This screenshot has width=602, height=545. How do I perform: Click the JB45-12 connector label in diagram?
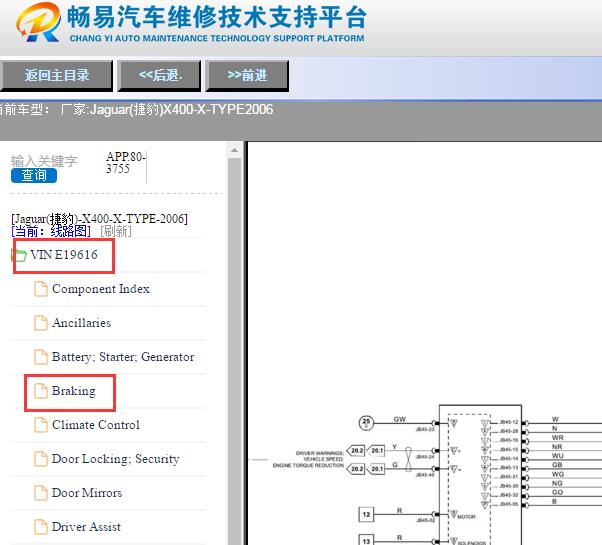tap(509, 422)
